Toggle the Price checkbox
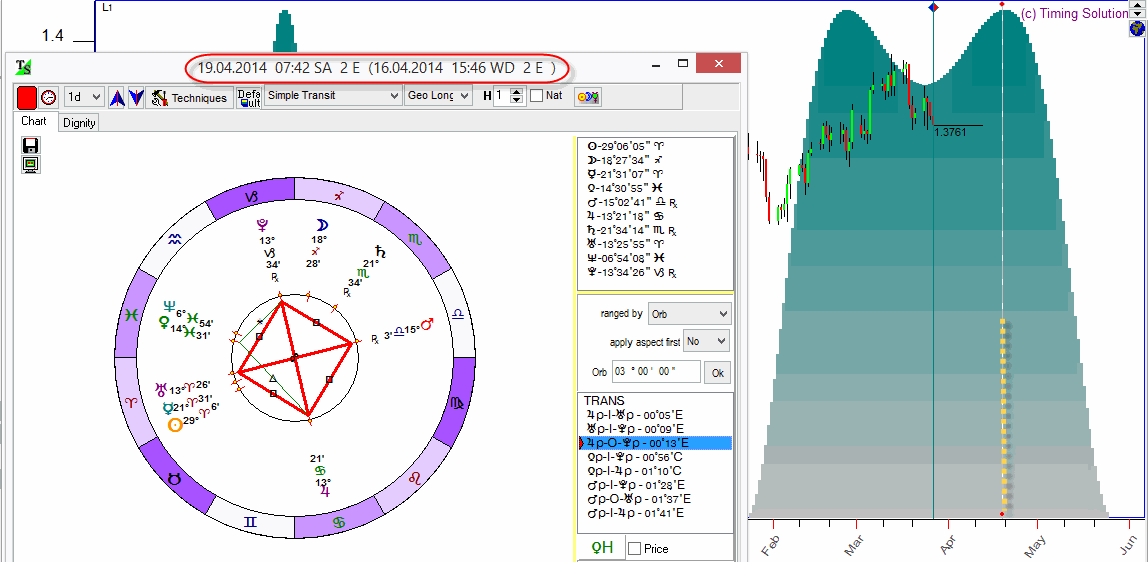The width and height of the screenshot is (1148, 562). (x=634, y=549)
